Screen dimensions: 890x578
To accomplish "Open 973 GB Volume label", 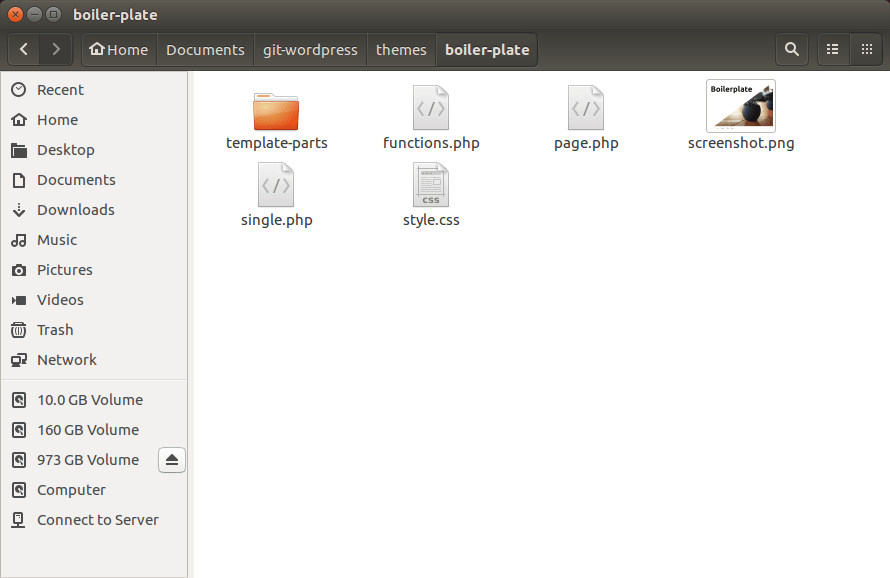I will click(88, 460).
